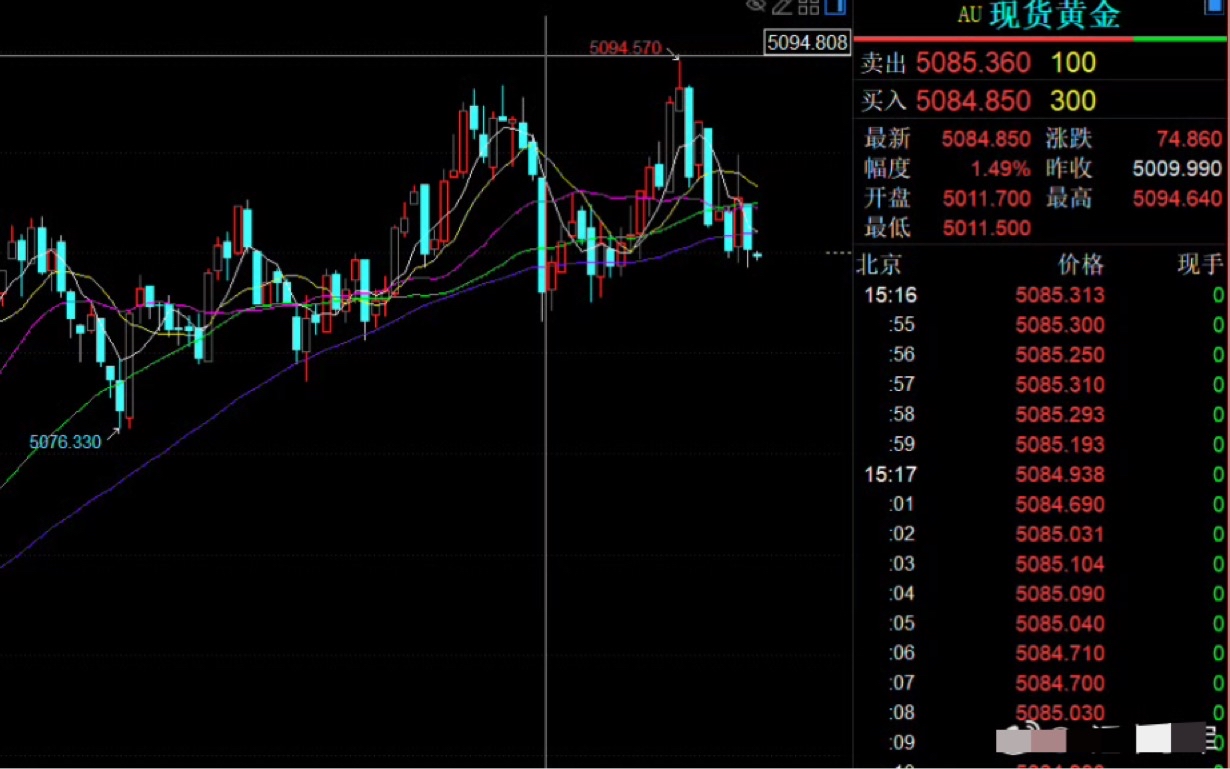Click blue icon right of 现货黄金 title
The width and height of the screenshot is (1230, 769).
click(1213, 6)
